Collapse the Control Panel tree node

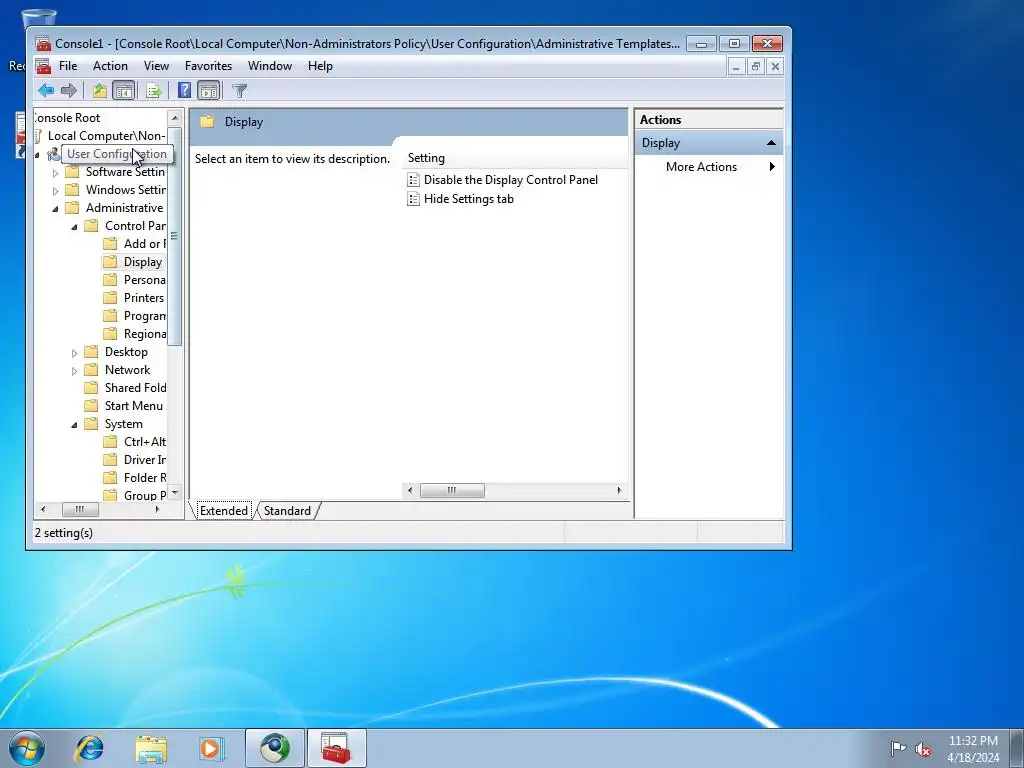pos(74,227)
